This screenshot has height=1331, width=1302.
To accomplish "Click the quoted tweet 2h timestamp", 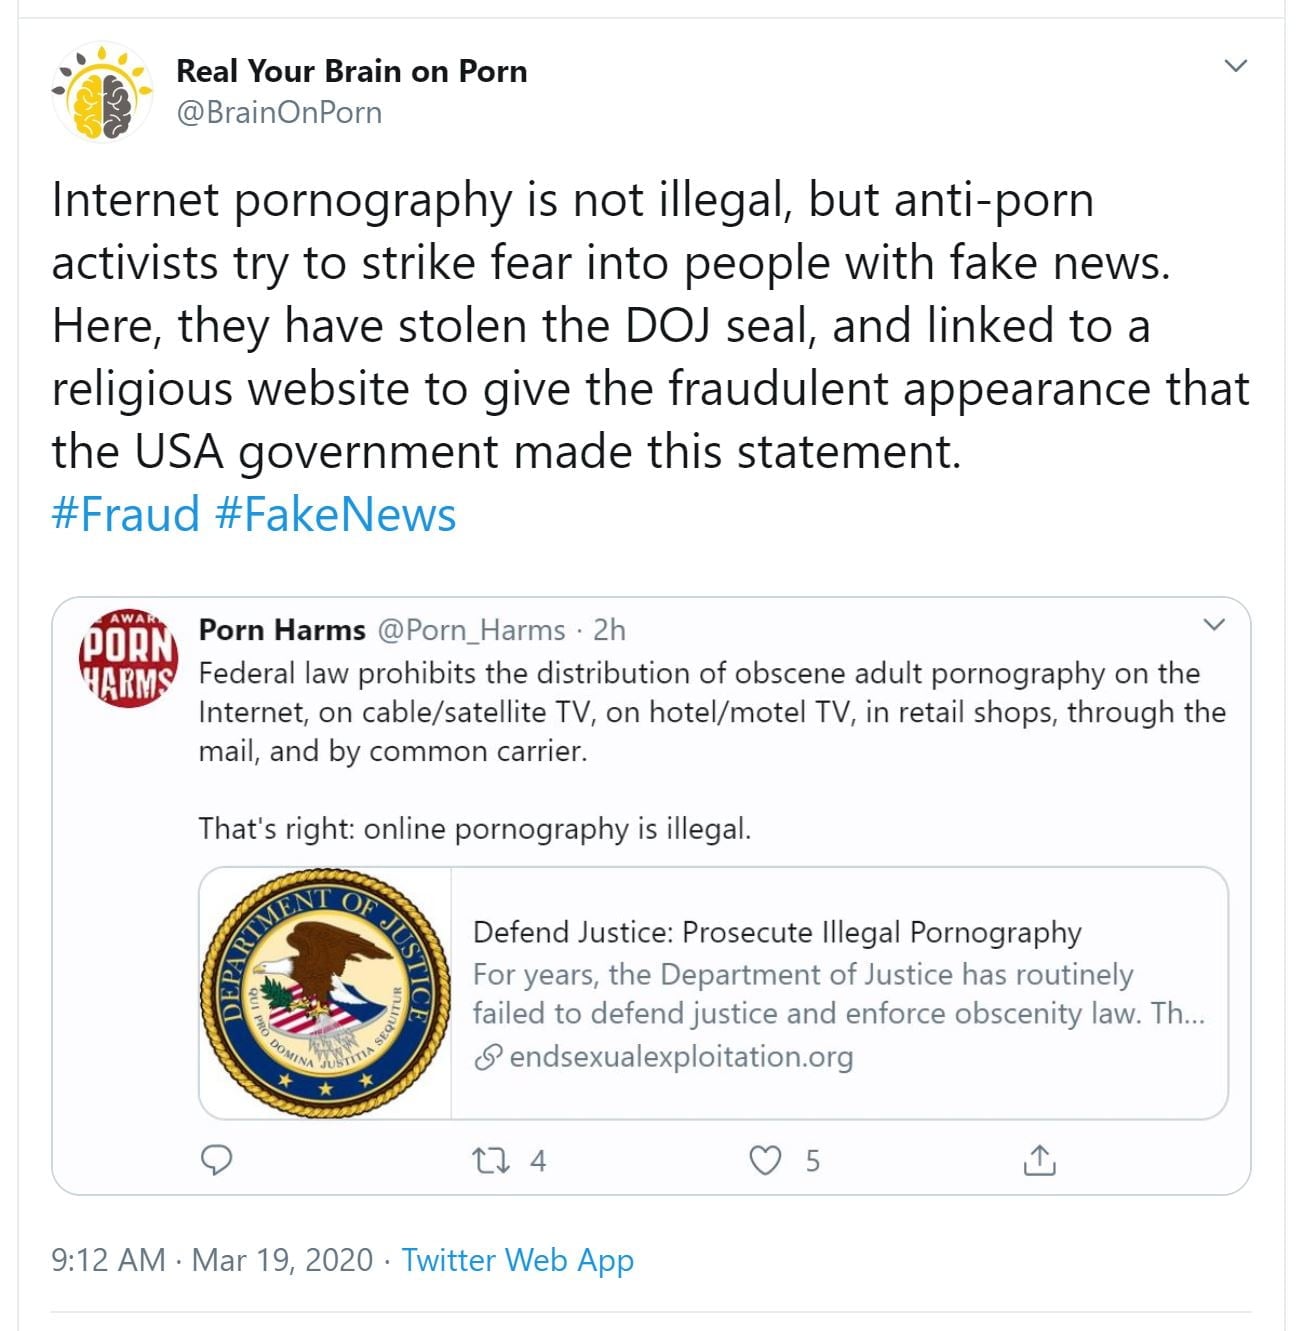I will [x=609, y=630].
